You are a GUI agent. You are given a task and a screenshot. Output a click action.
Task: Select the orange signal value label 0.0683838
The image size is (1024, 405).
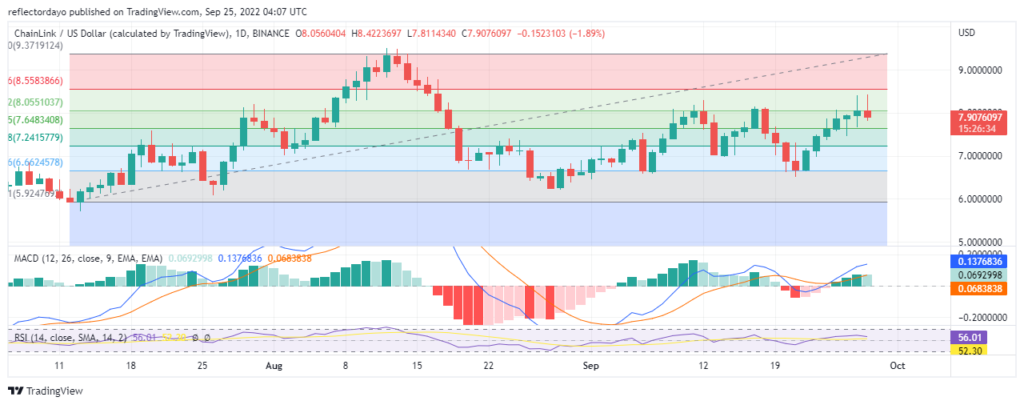(x=982, y=287)
